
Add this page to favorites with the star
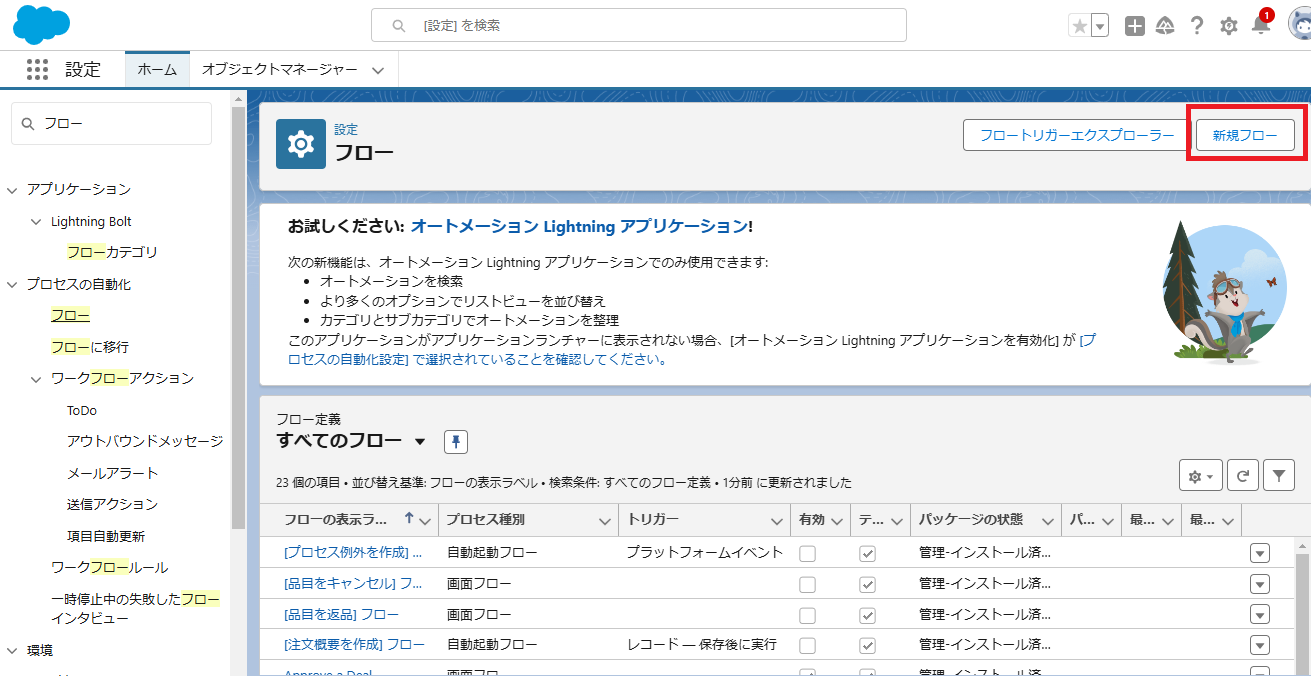[x=1079, y=26]
